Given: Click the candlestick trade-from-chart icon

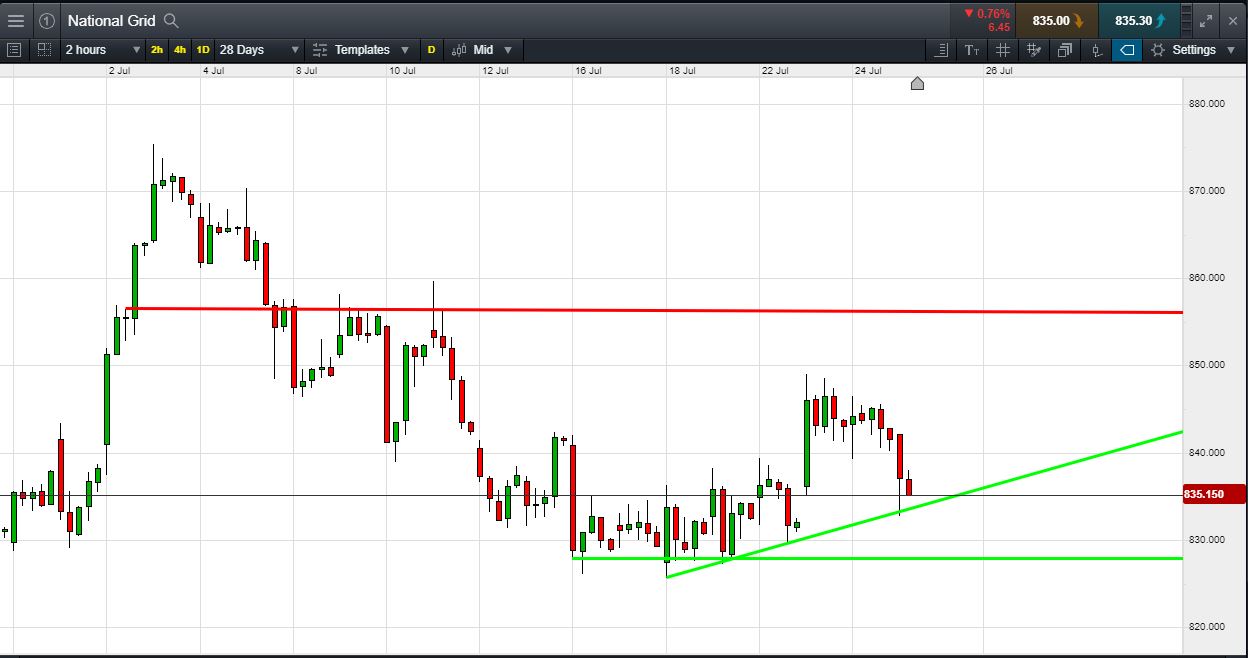Looking at the screenshot, I should point(1096,49).
